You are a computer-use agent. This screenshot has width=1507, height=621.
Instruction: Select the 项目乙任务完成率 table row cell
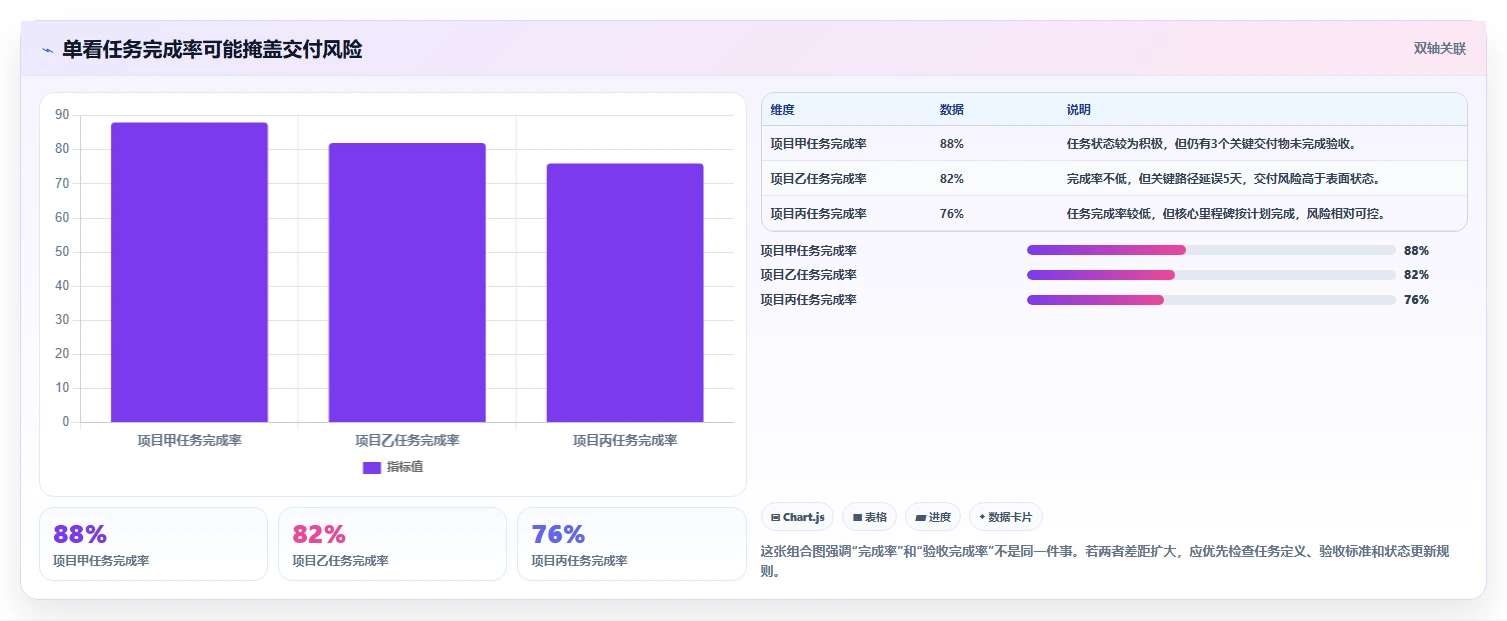point(818,179)
